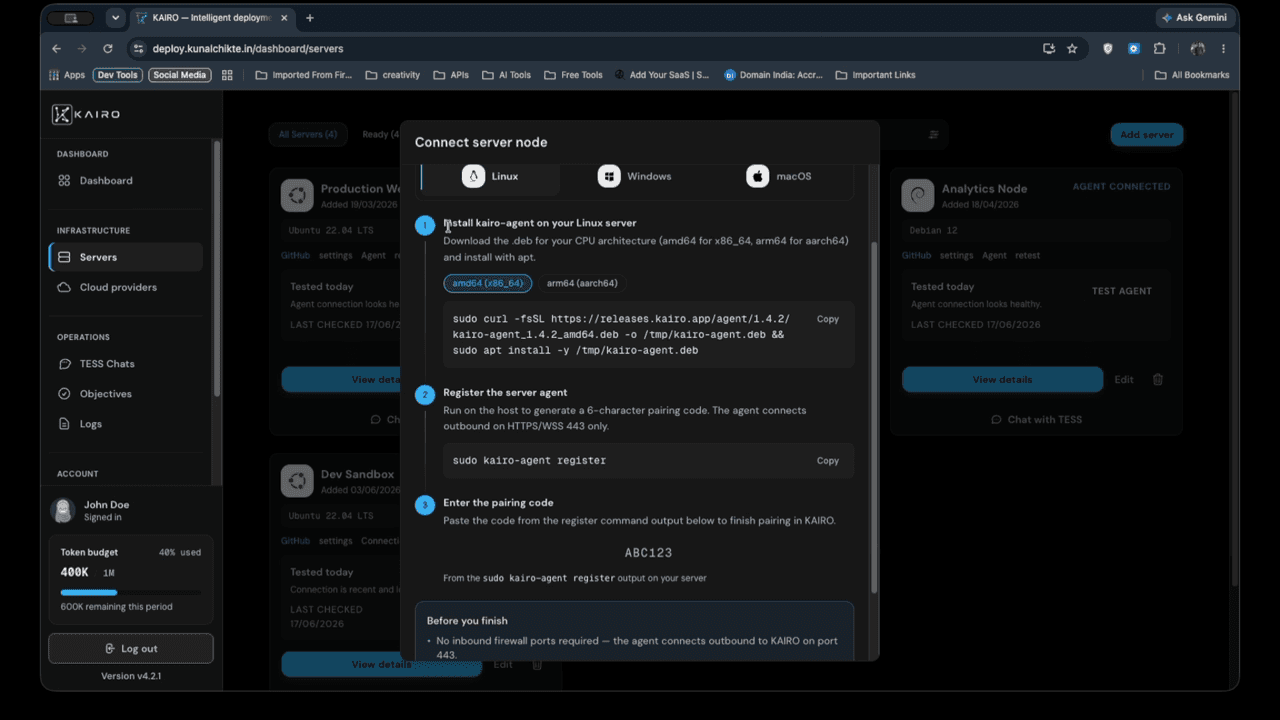Open a new browser tab

point(310,18)
